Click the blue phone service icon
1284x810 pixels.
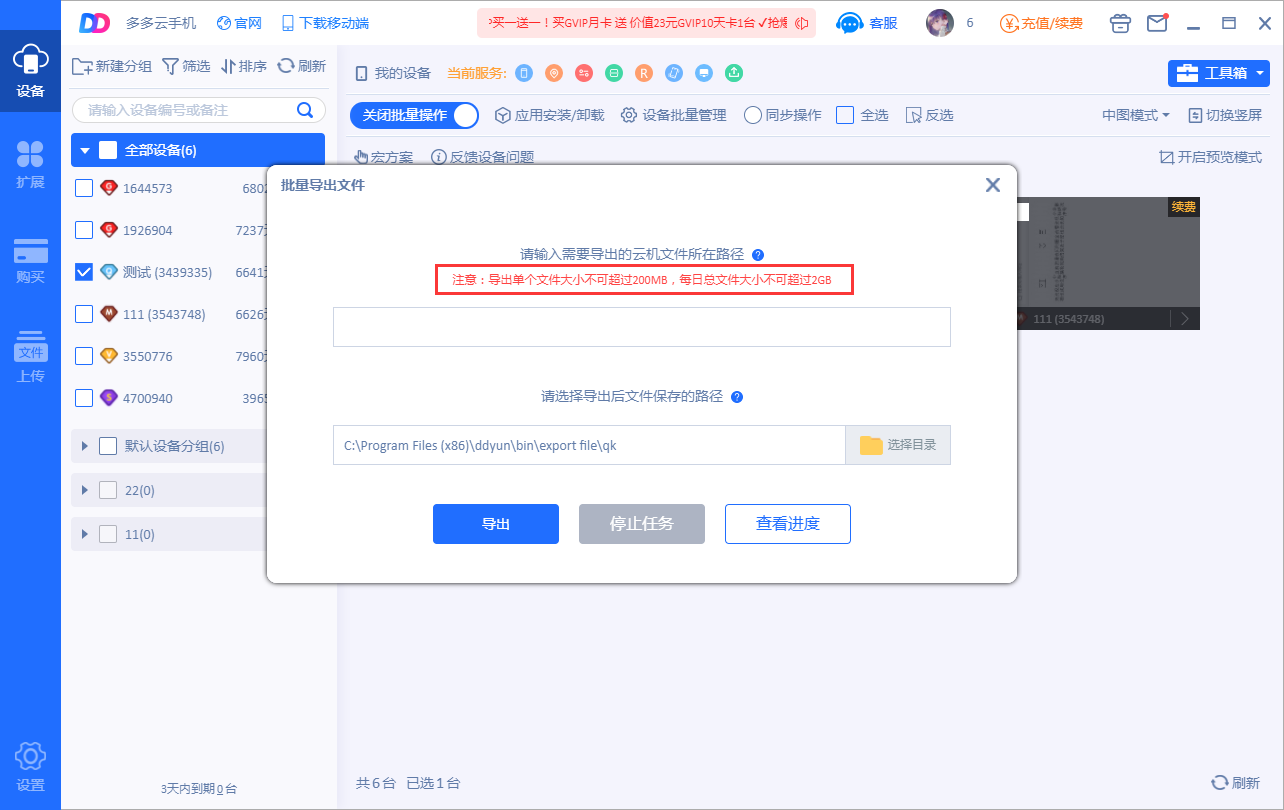click(524, 73)
